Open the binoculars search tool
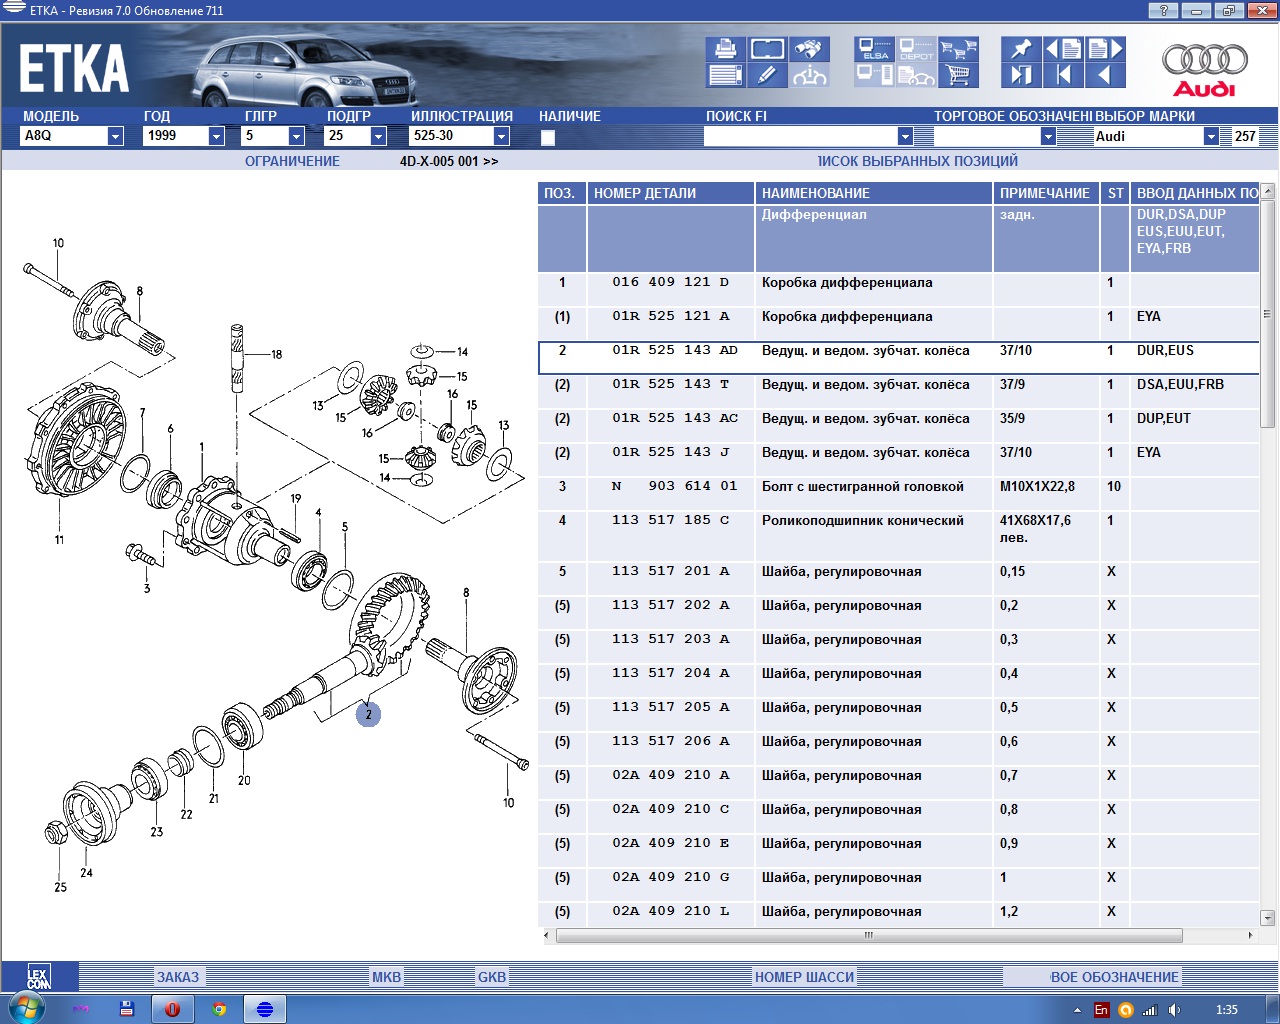The height and width of the screenshot is (1024, 1280). coord(809,49)
